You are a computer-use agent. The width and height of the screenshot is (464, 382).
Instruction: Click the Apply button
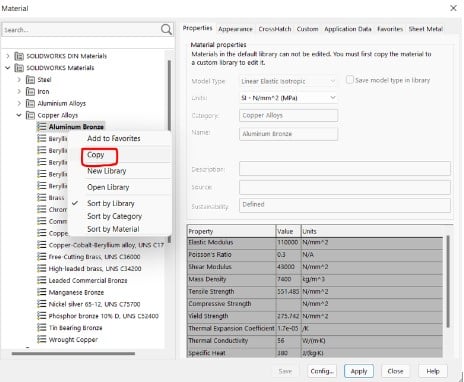tap(359, 371)
